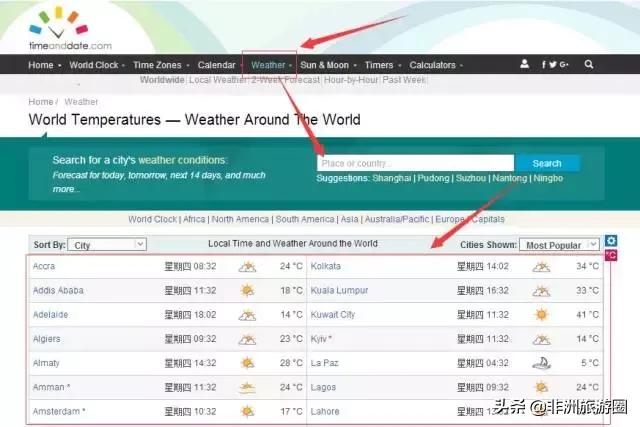Expand the Calendar menu
Screen dimensions: 640x427
[x=220, y=65]
